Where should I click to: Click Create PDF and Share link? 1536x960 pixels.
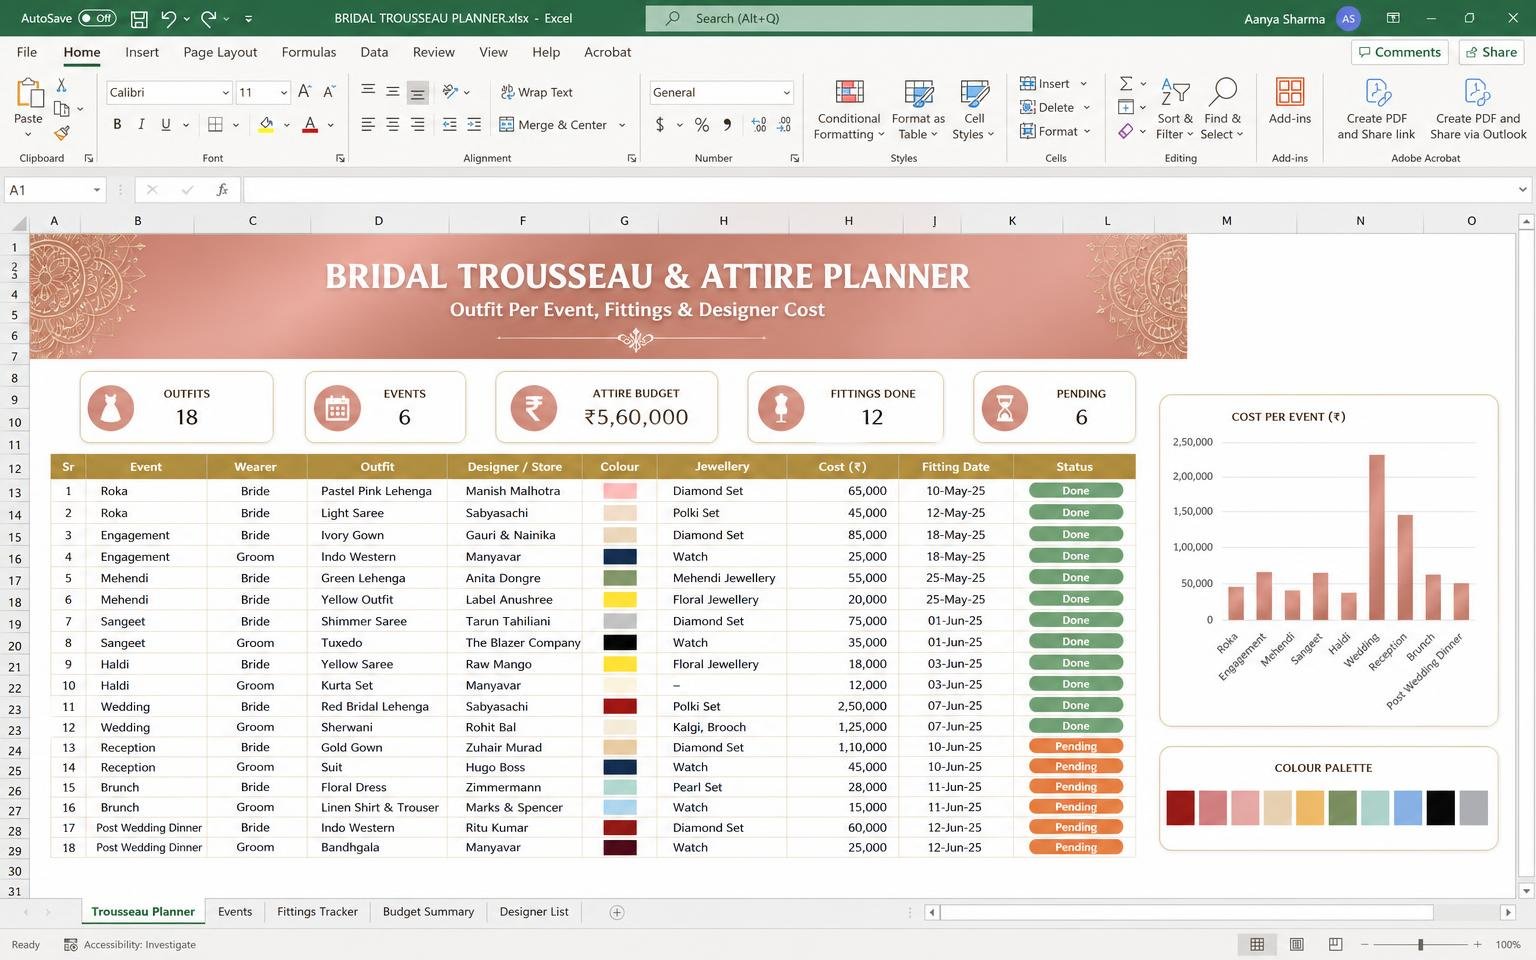tap(1376, 110)
